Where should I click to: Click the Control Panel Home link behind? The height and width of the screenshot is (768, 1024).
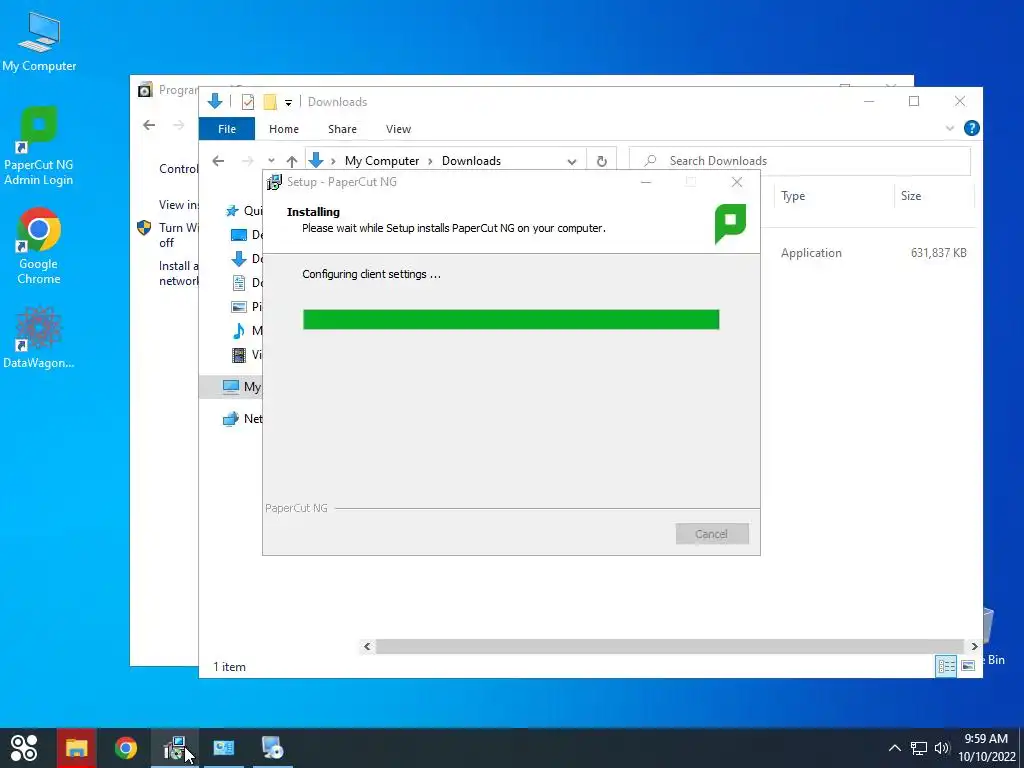pos(178,168)
